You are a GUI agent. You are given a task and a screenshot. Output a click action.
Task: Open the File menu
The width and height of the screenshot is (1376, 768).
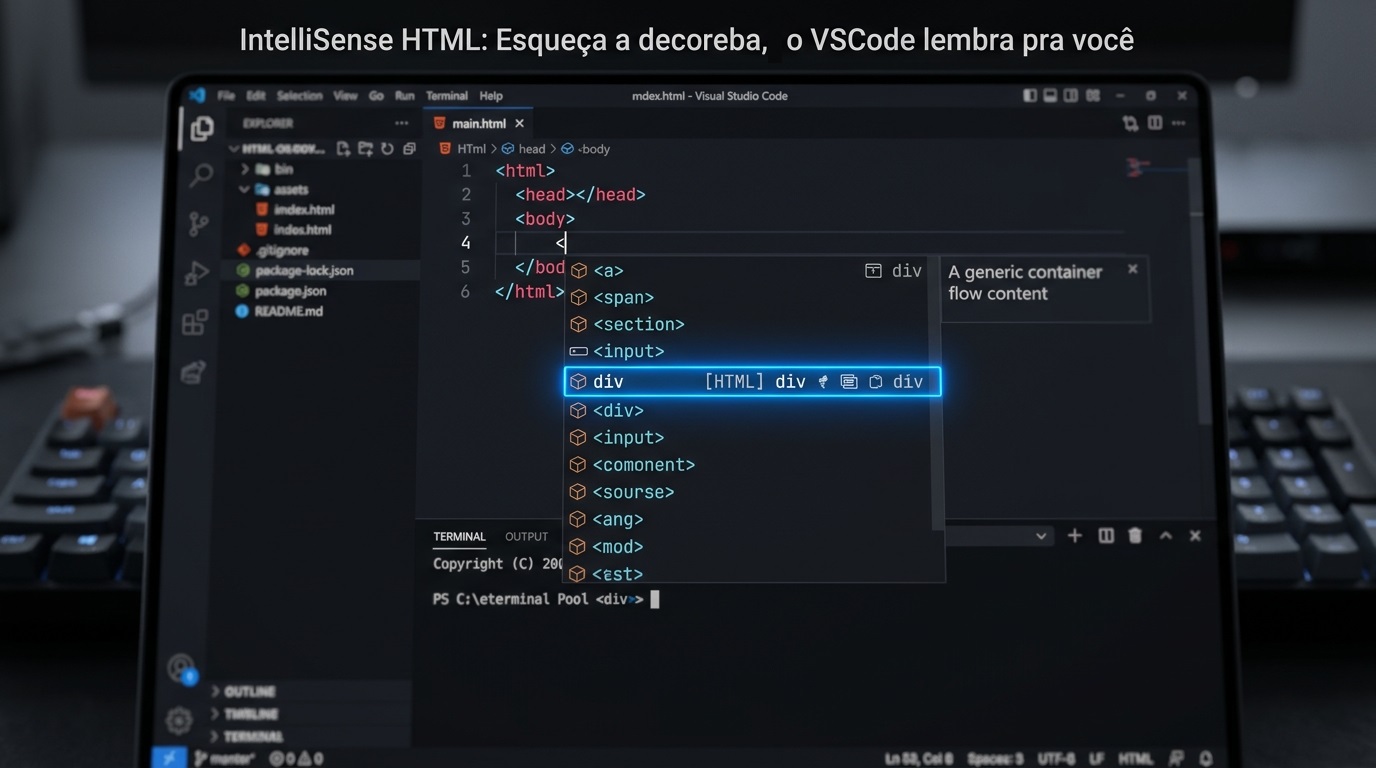[226, 96]
